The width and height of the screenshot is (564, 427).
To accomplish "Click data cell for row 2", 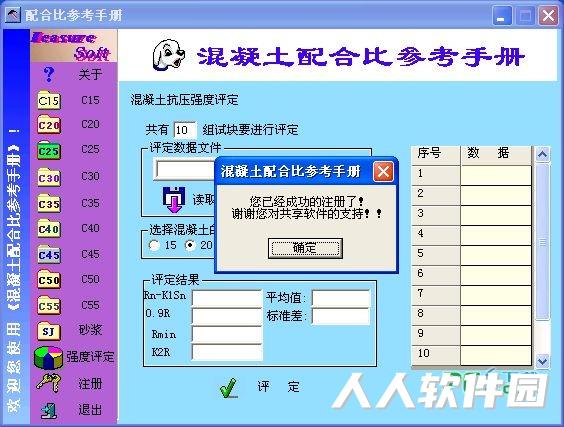I will pos(496,195).
